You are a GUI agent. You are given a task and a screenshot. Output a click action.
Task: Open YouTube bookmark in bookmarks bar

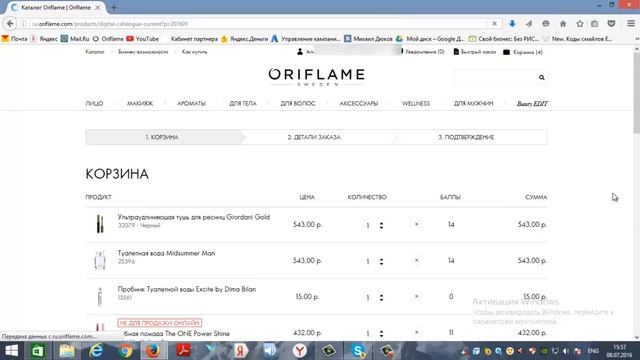142,39
